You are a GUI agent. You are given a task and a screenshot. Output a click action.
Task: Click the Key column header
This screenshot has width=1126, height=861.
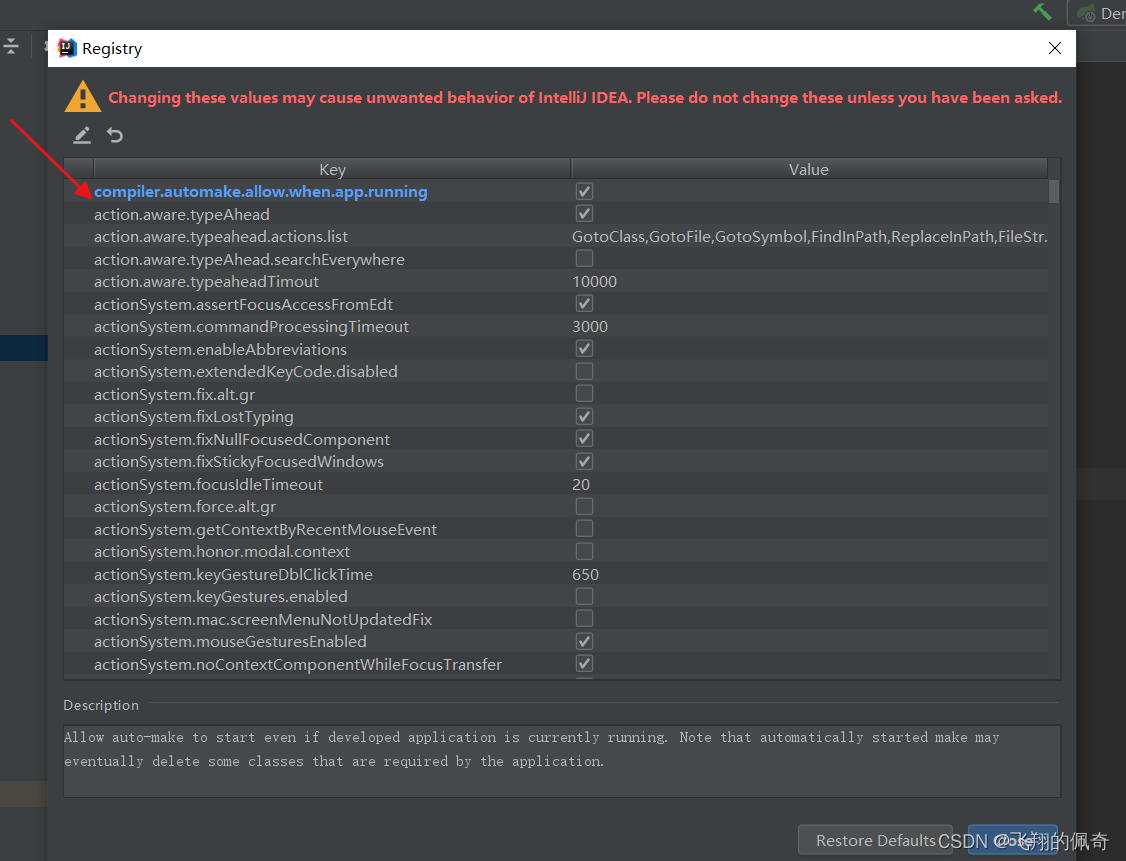(x=332, y=169)
